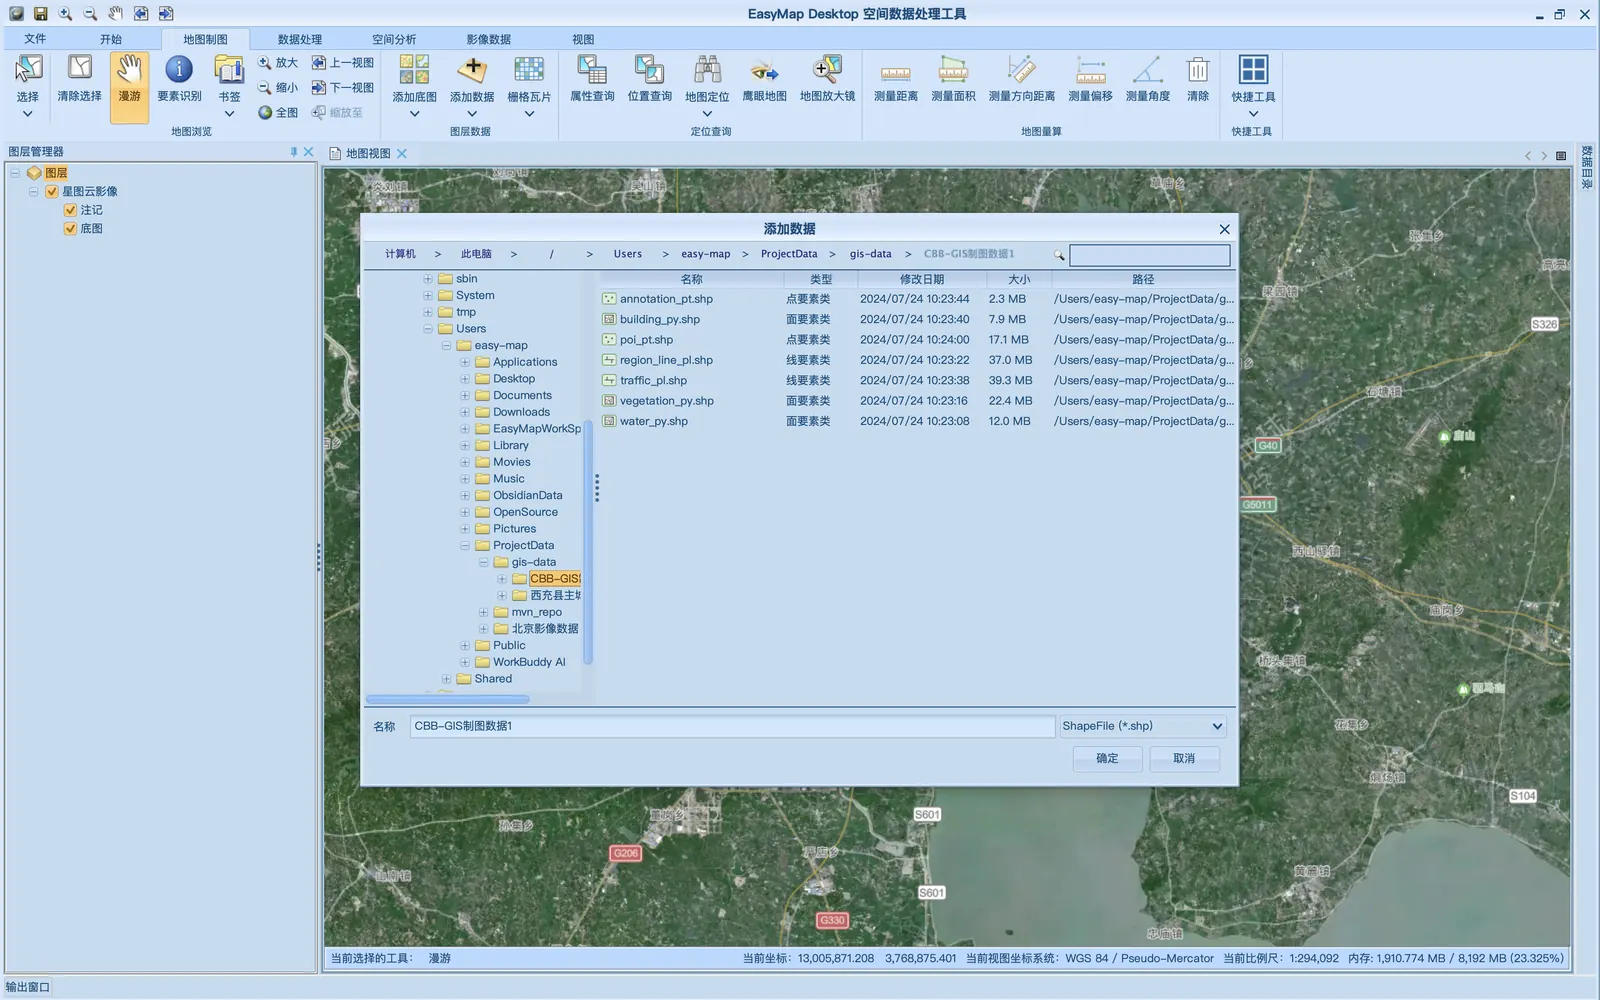This screenshot has width=1600, height=1000.
Task: Click the 名称 file name input field
Action: [x=732, y=726]
